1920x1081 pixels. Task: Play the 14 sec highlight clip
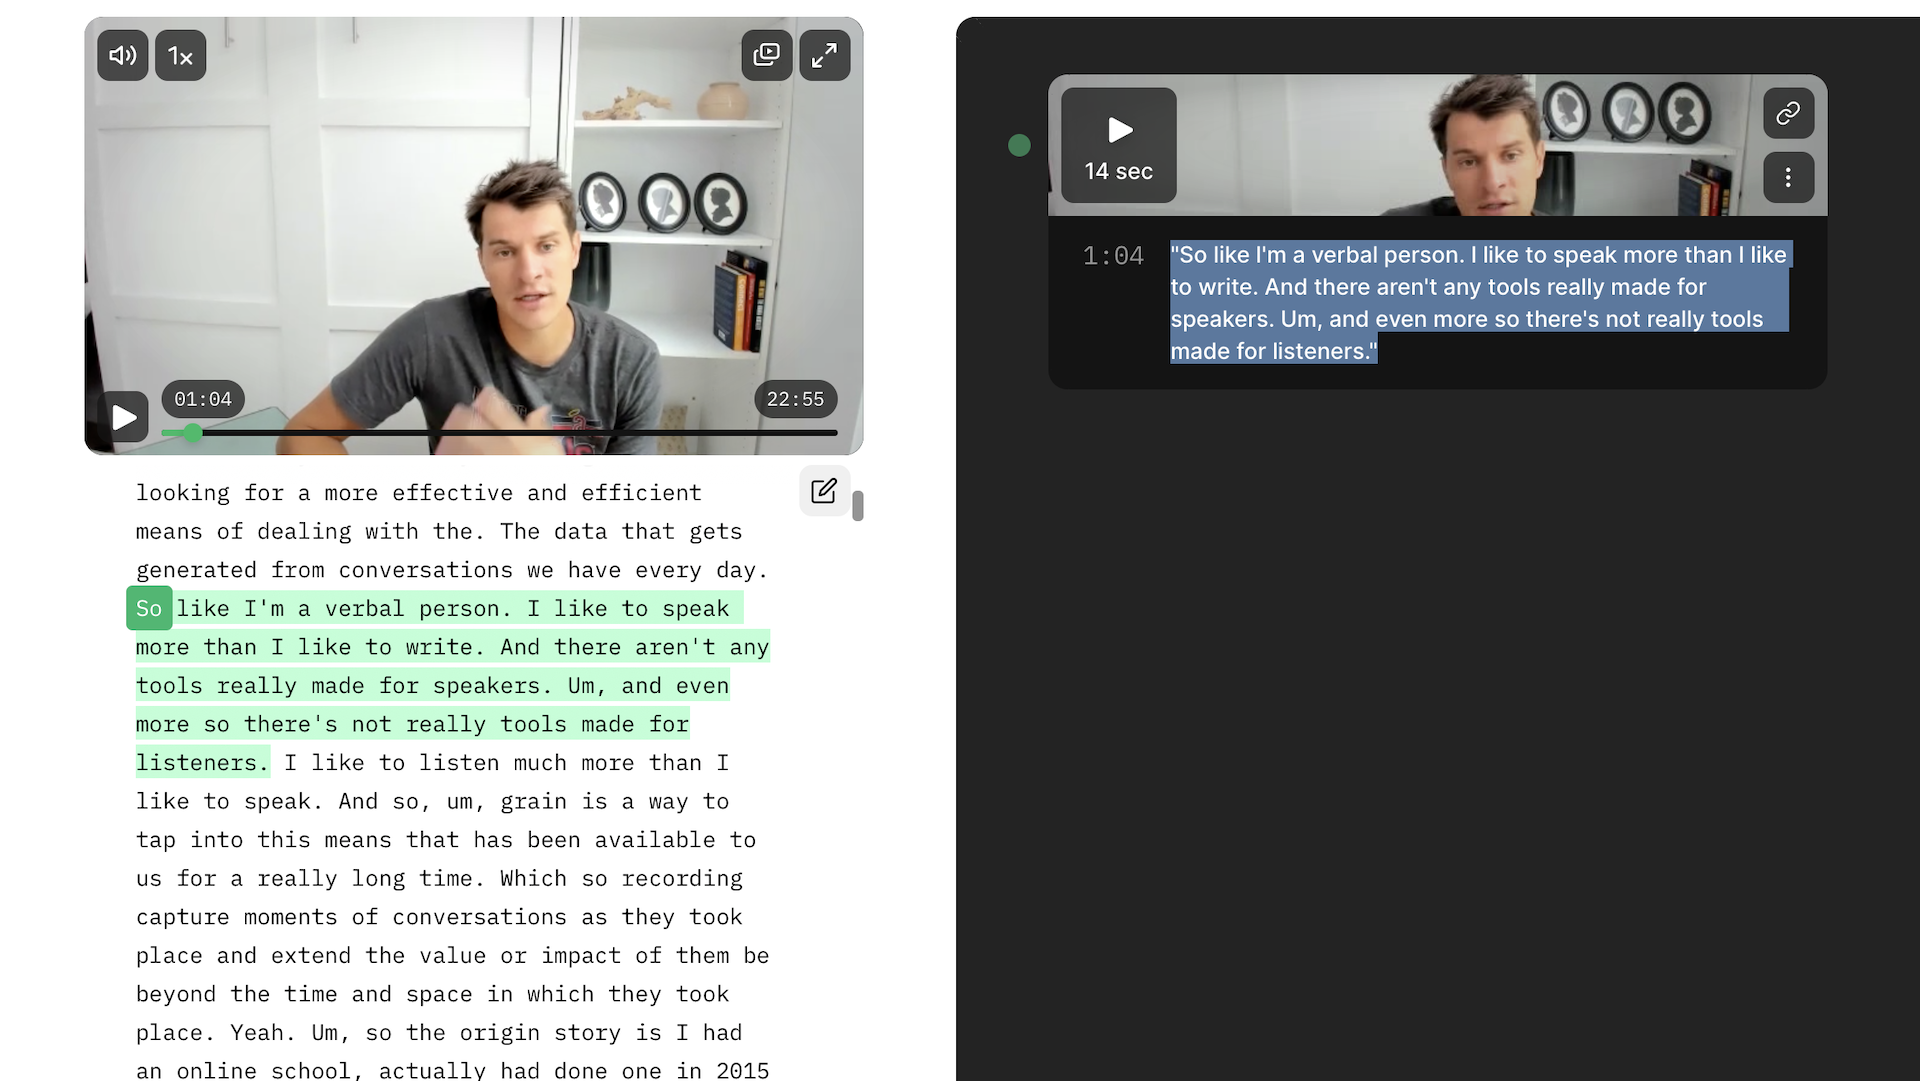(1118, 145)
